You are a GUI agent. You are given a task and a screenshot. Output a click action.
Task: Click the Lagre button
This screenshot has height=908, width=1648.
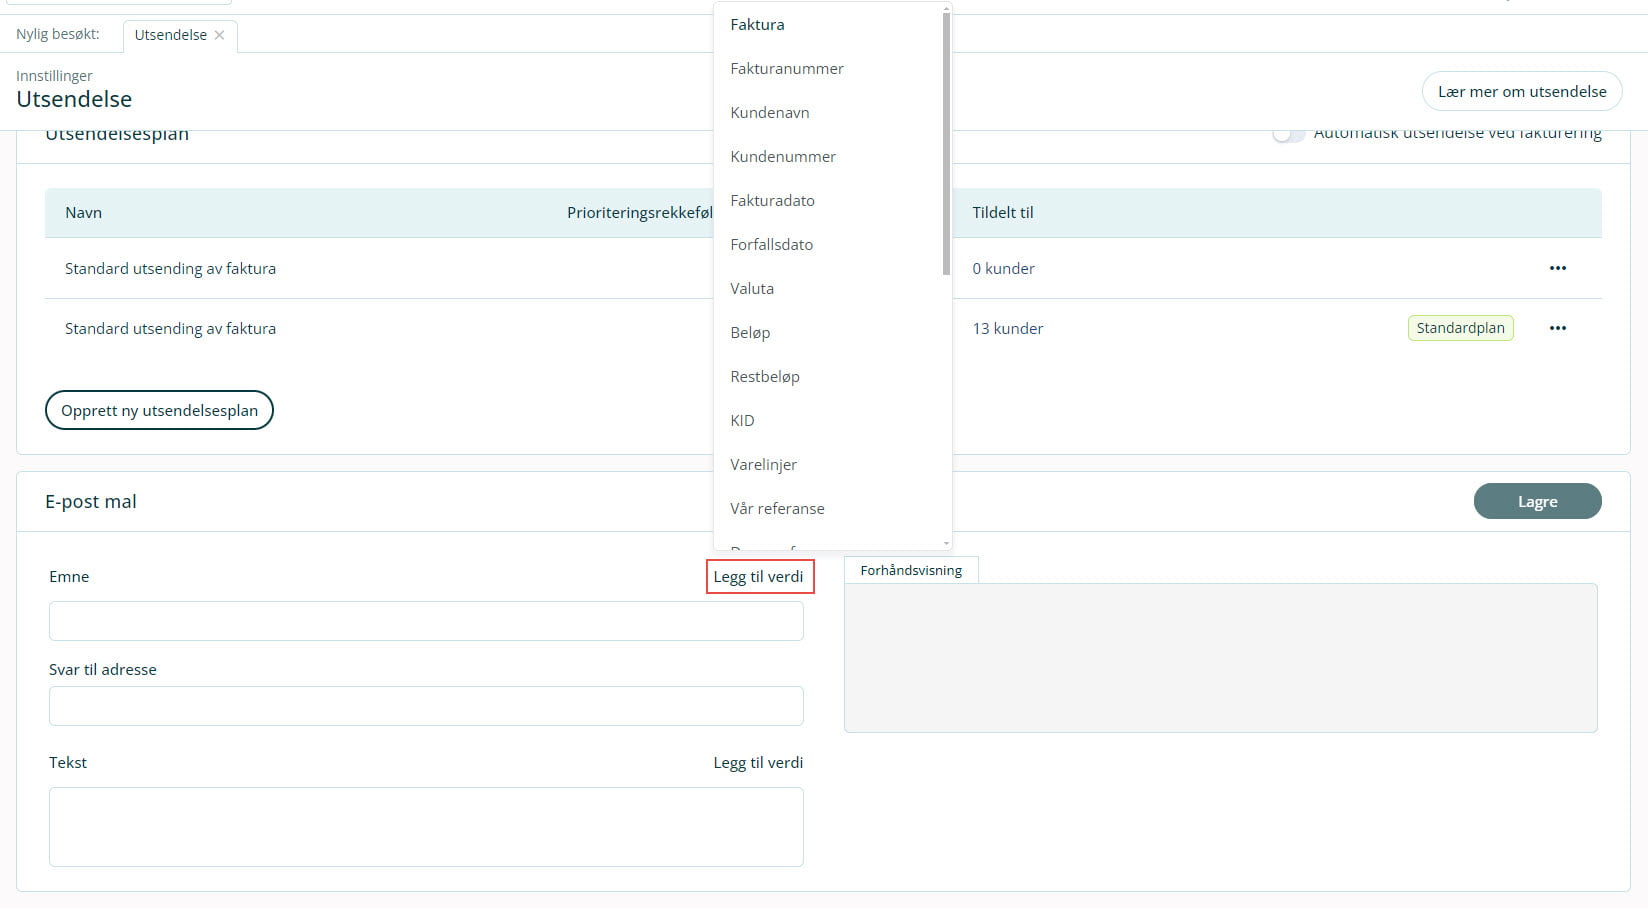tap(1537, 502)
